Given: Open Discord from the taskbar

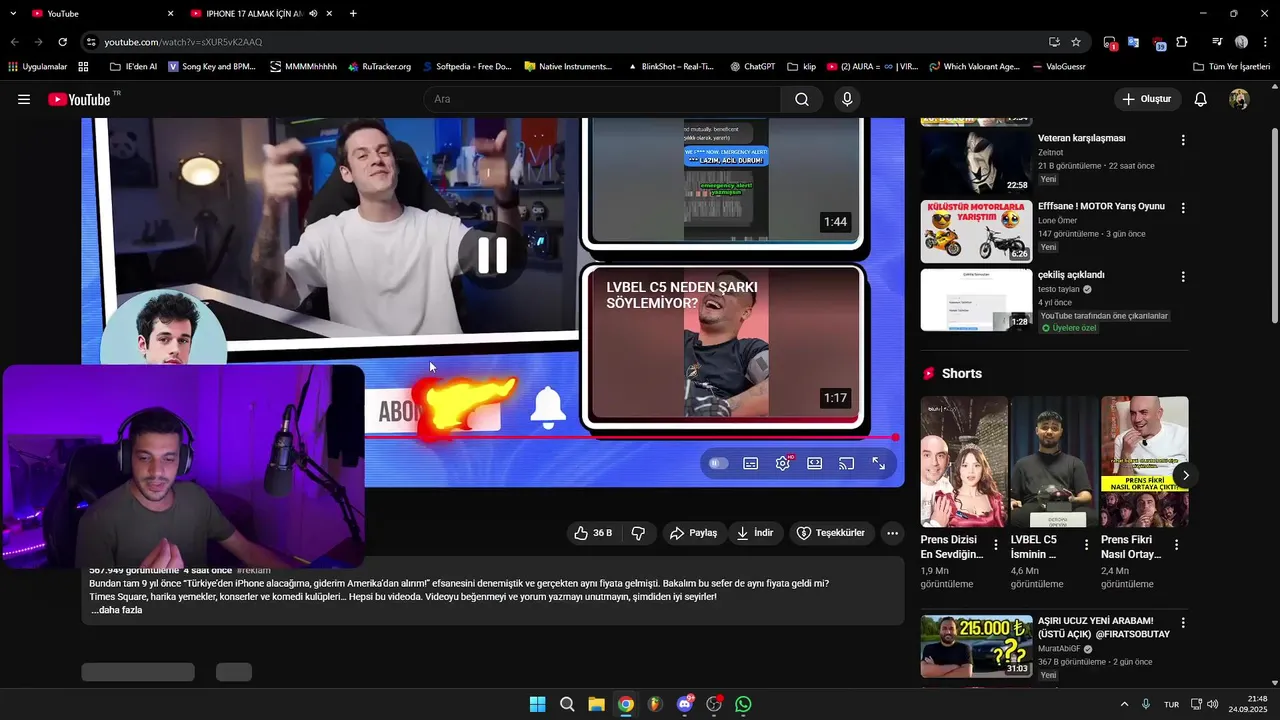Looking at the screenshot, I should pos(684,704).
